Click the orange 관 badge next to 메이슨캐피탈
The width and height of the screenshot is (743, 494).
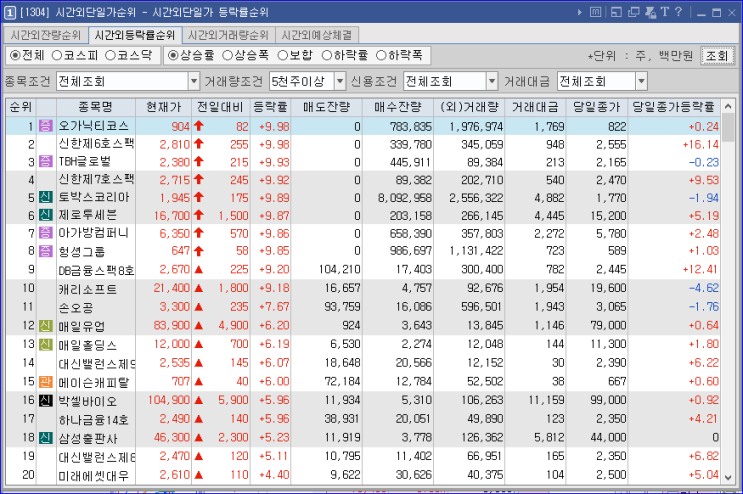pos(45,381)
